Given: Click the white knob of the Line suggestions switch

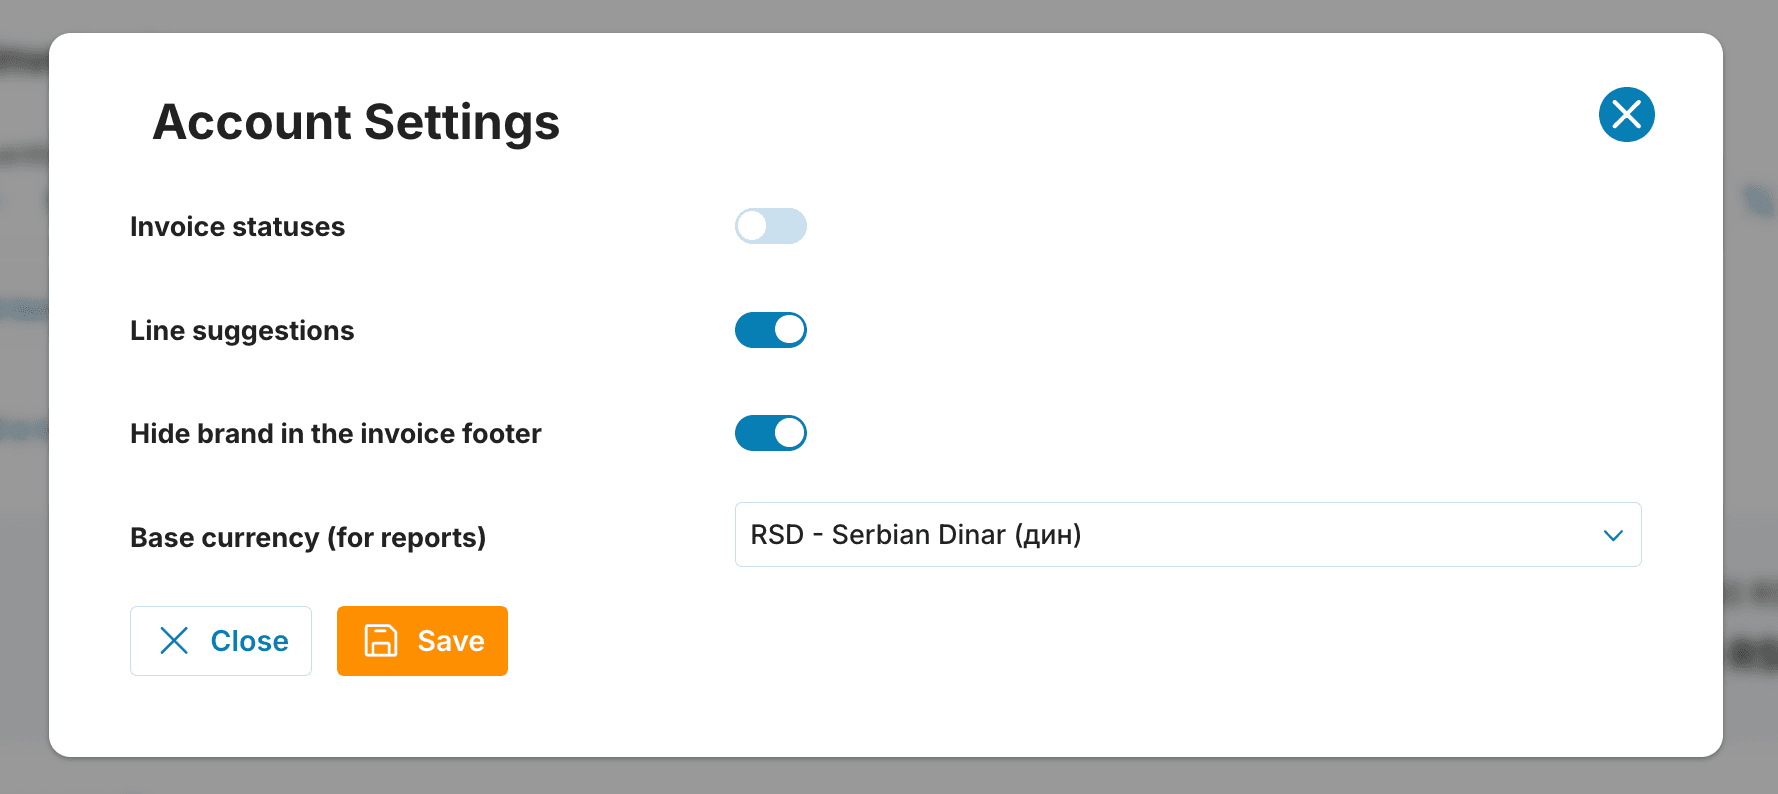Looking at the screenshot, I should click(x=789, y=330).
